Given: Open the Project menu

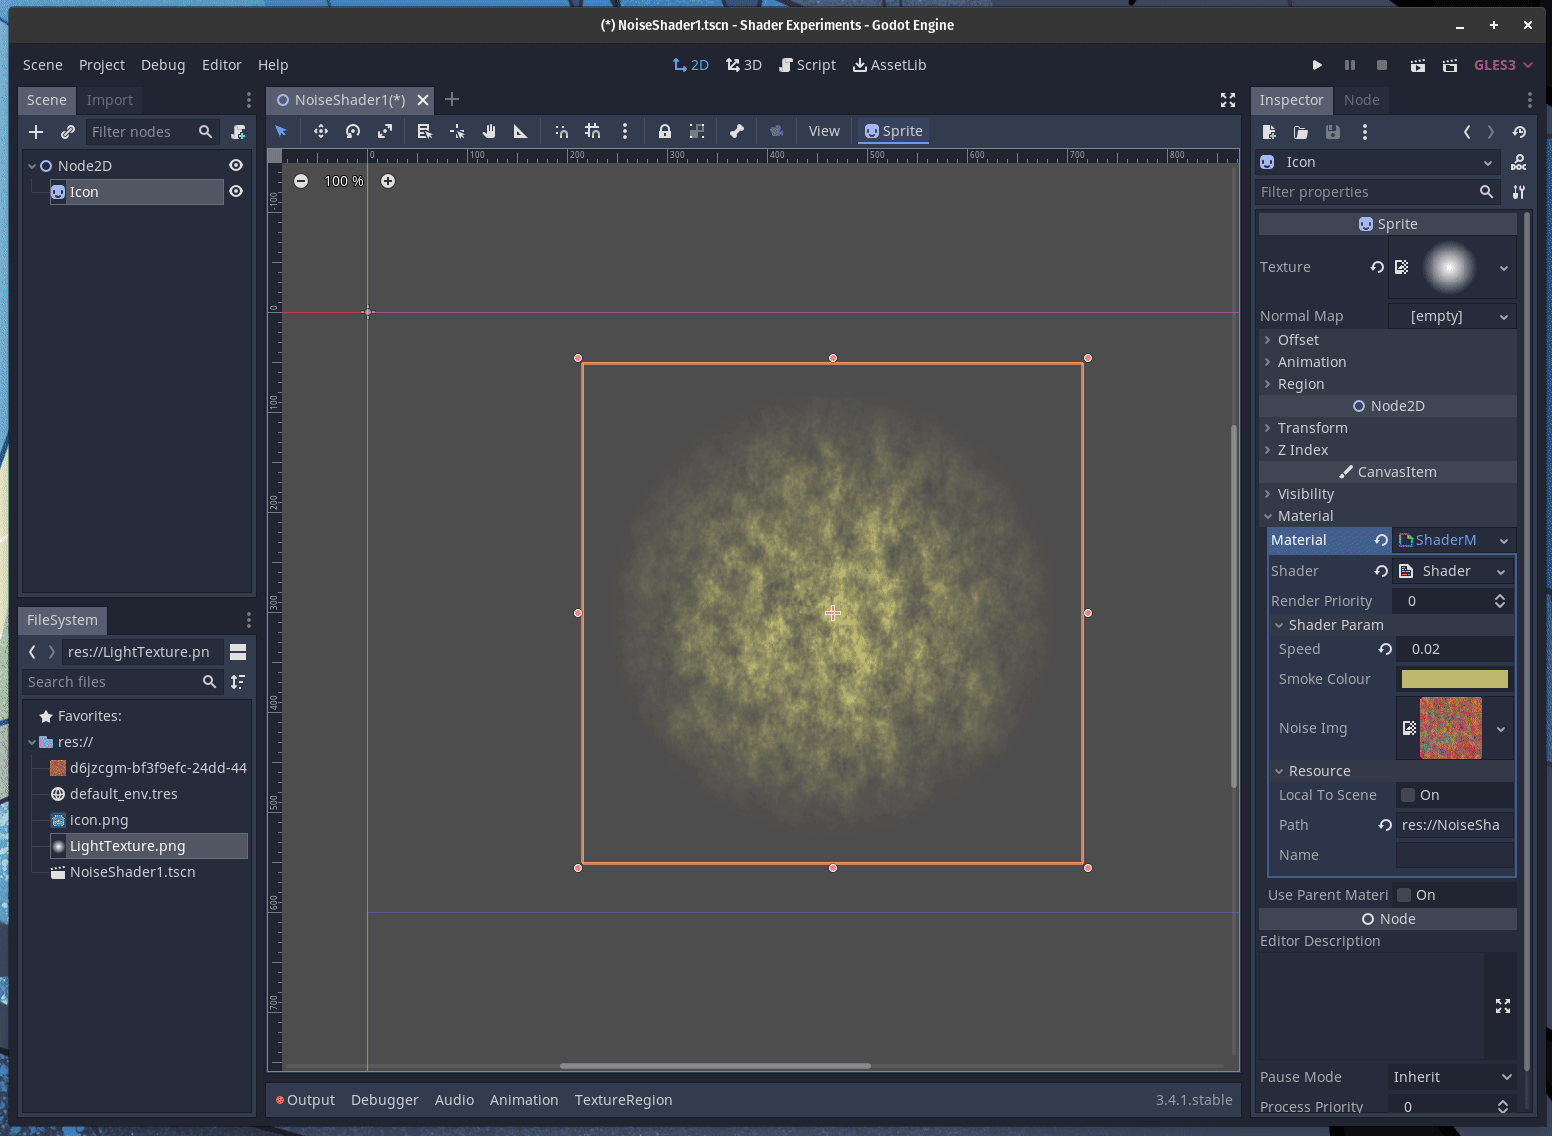Looking at the screenshot, I should pyautogui.click(x=102, y=65).
